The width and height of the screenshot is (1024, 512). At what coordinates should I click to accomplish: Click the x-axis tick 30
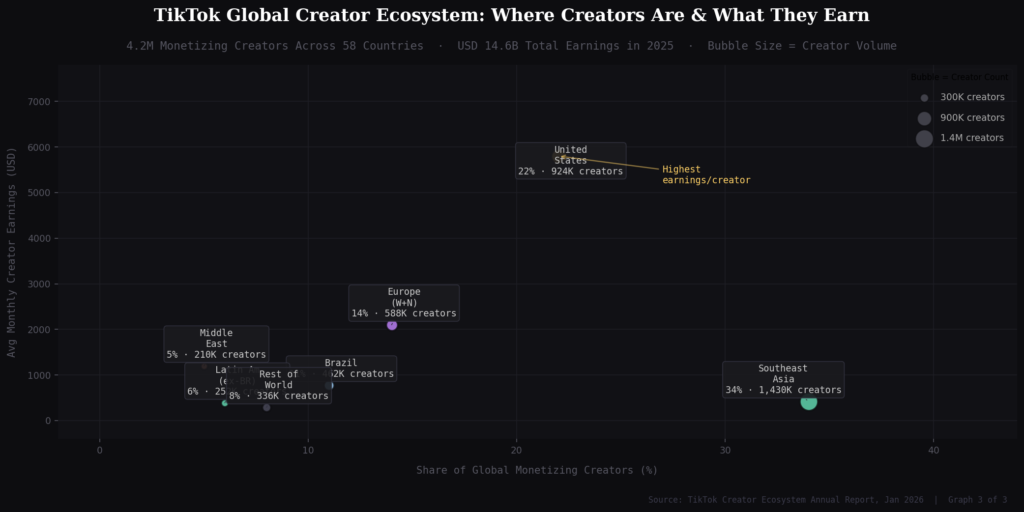point(724,450)
